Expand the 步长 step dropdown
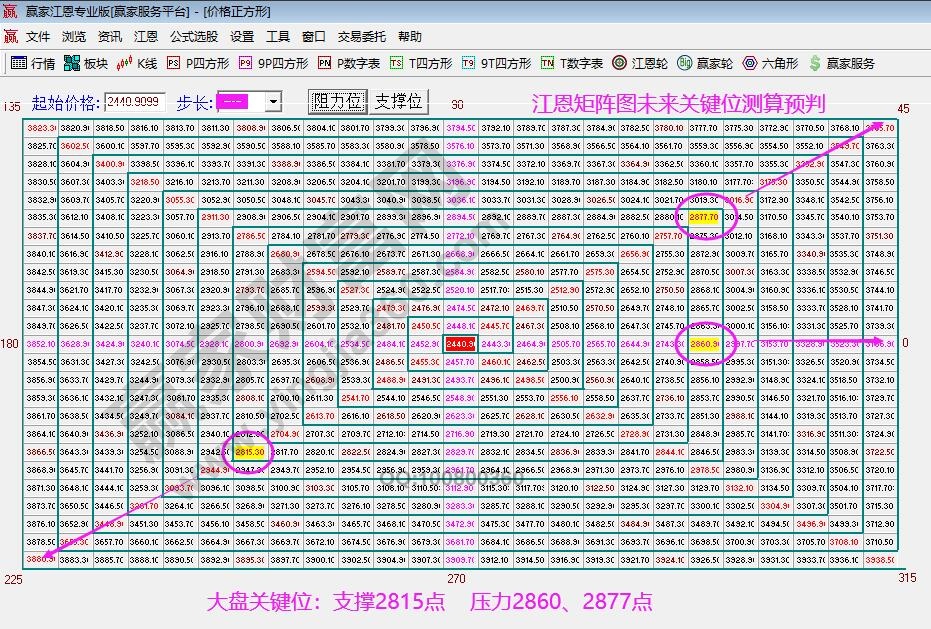 click(274, 101)
